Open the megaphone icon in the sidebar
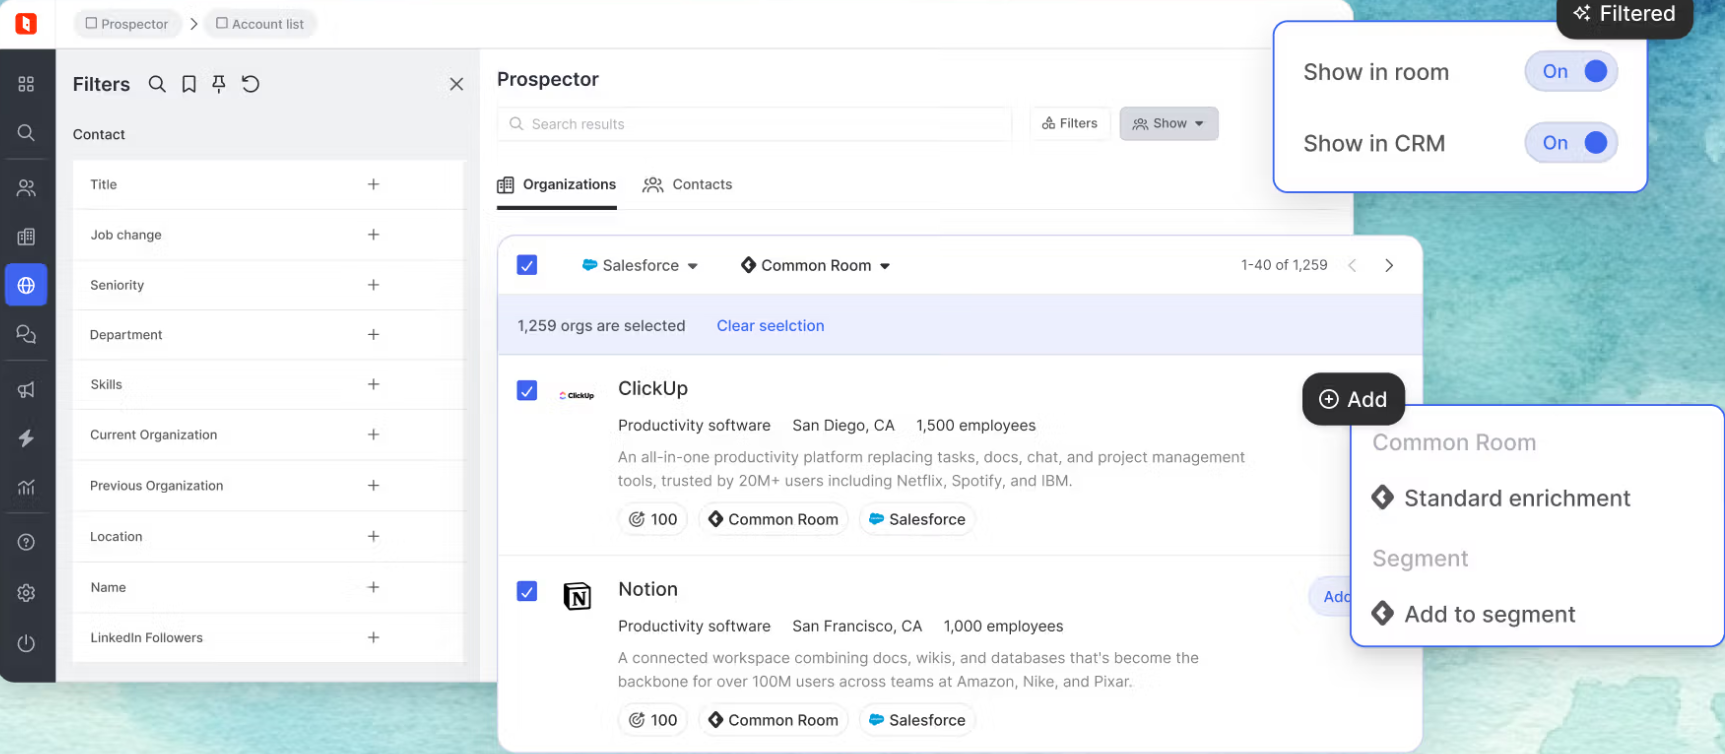This screenshot has height=754, width=1725. click(x=26, y=389)
